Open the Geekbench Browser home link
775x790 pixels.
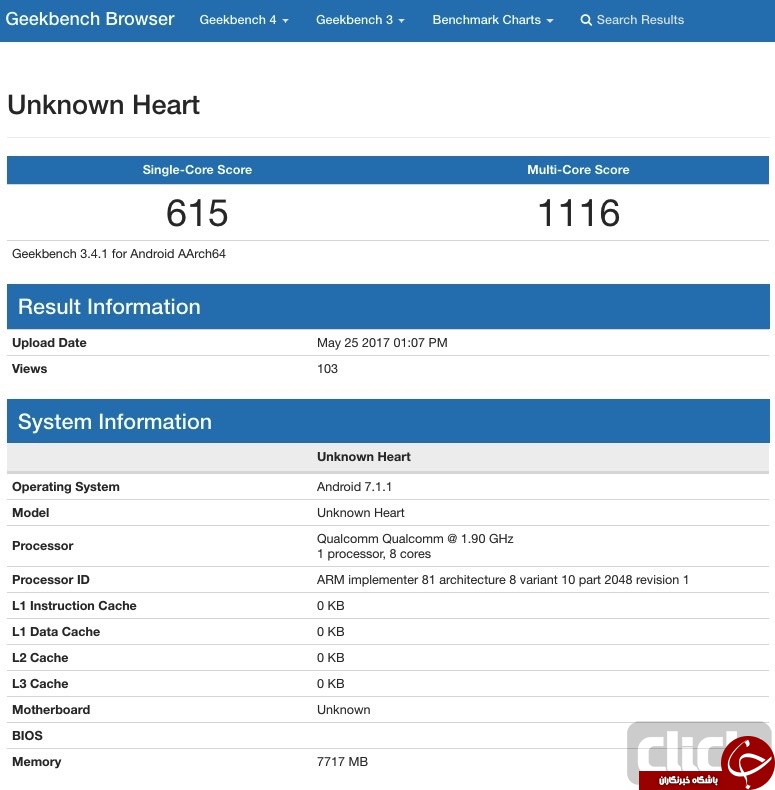(x=90, y=19)
